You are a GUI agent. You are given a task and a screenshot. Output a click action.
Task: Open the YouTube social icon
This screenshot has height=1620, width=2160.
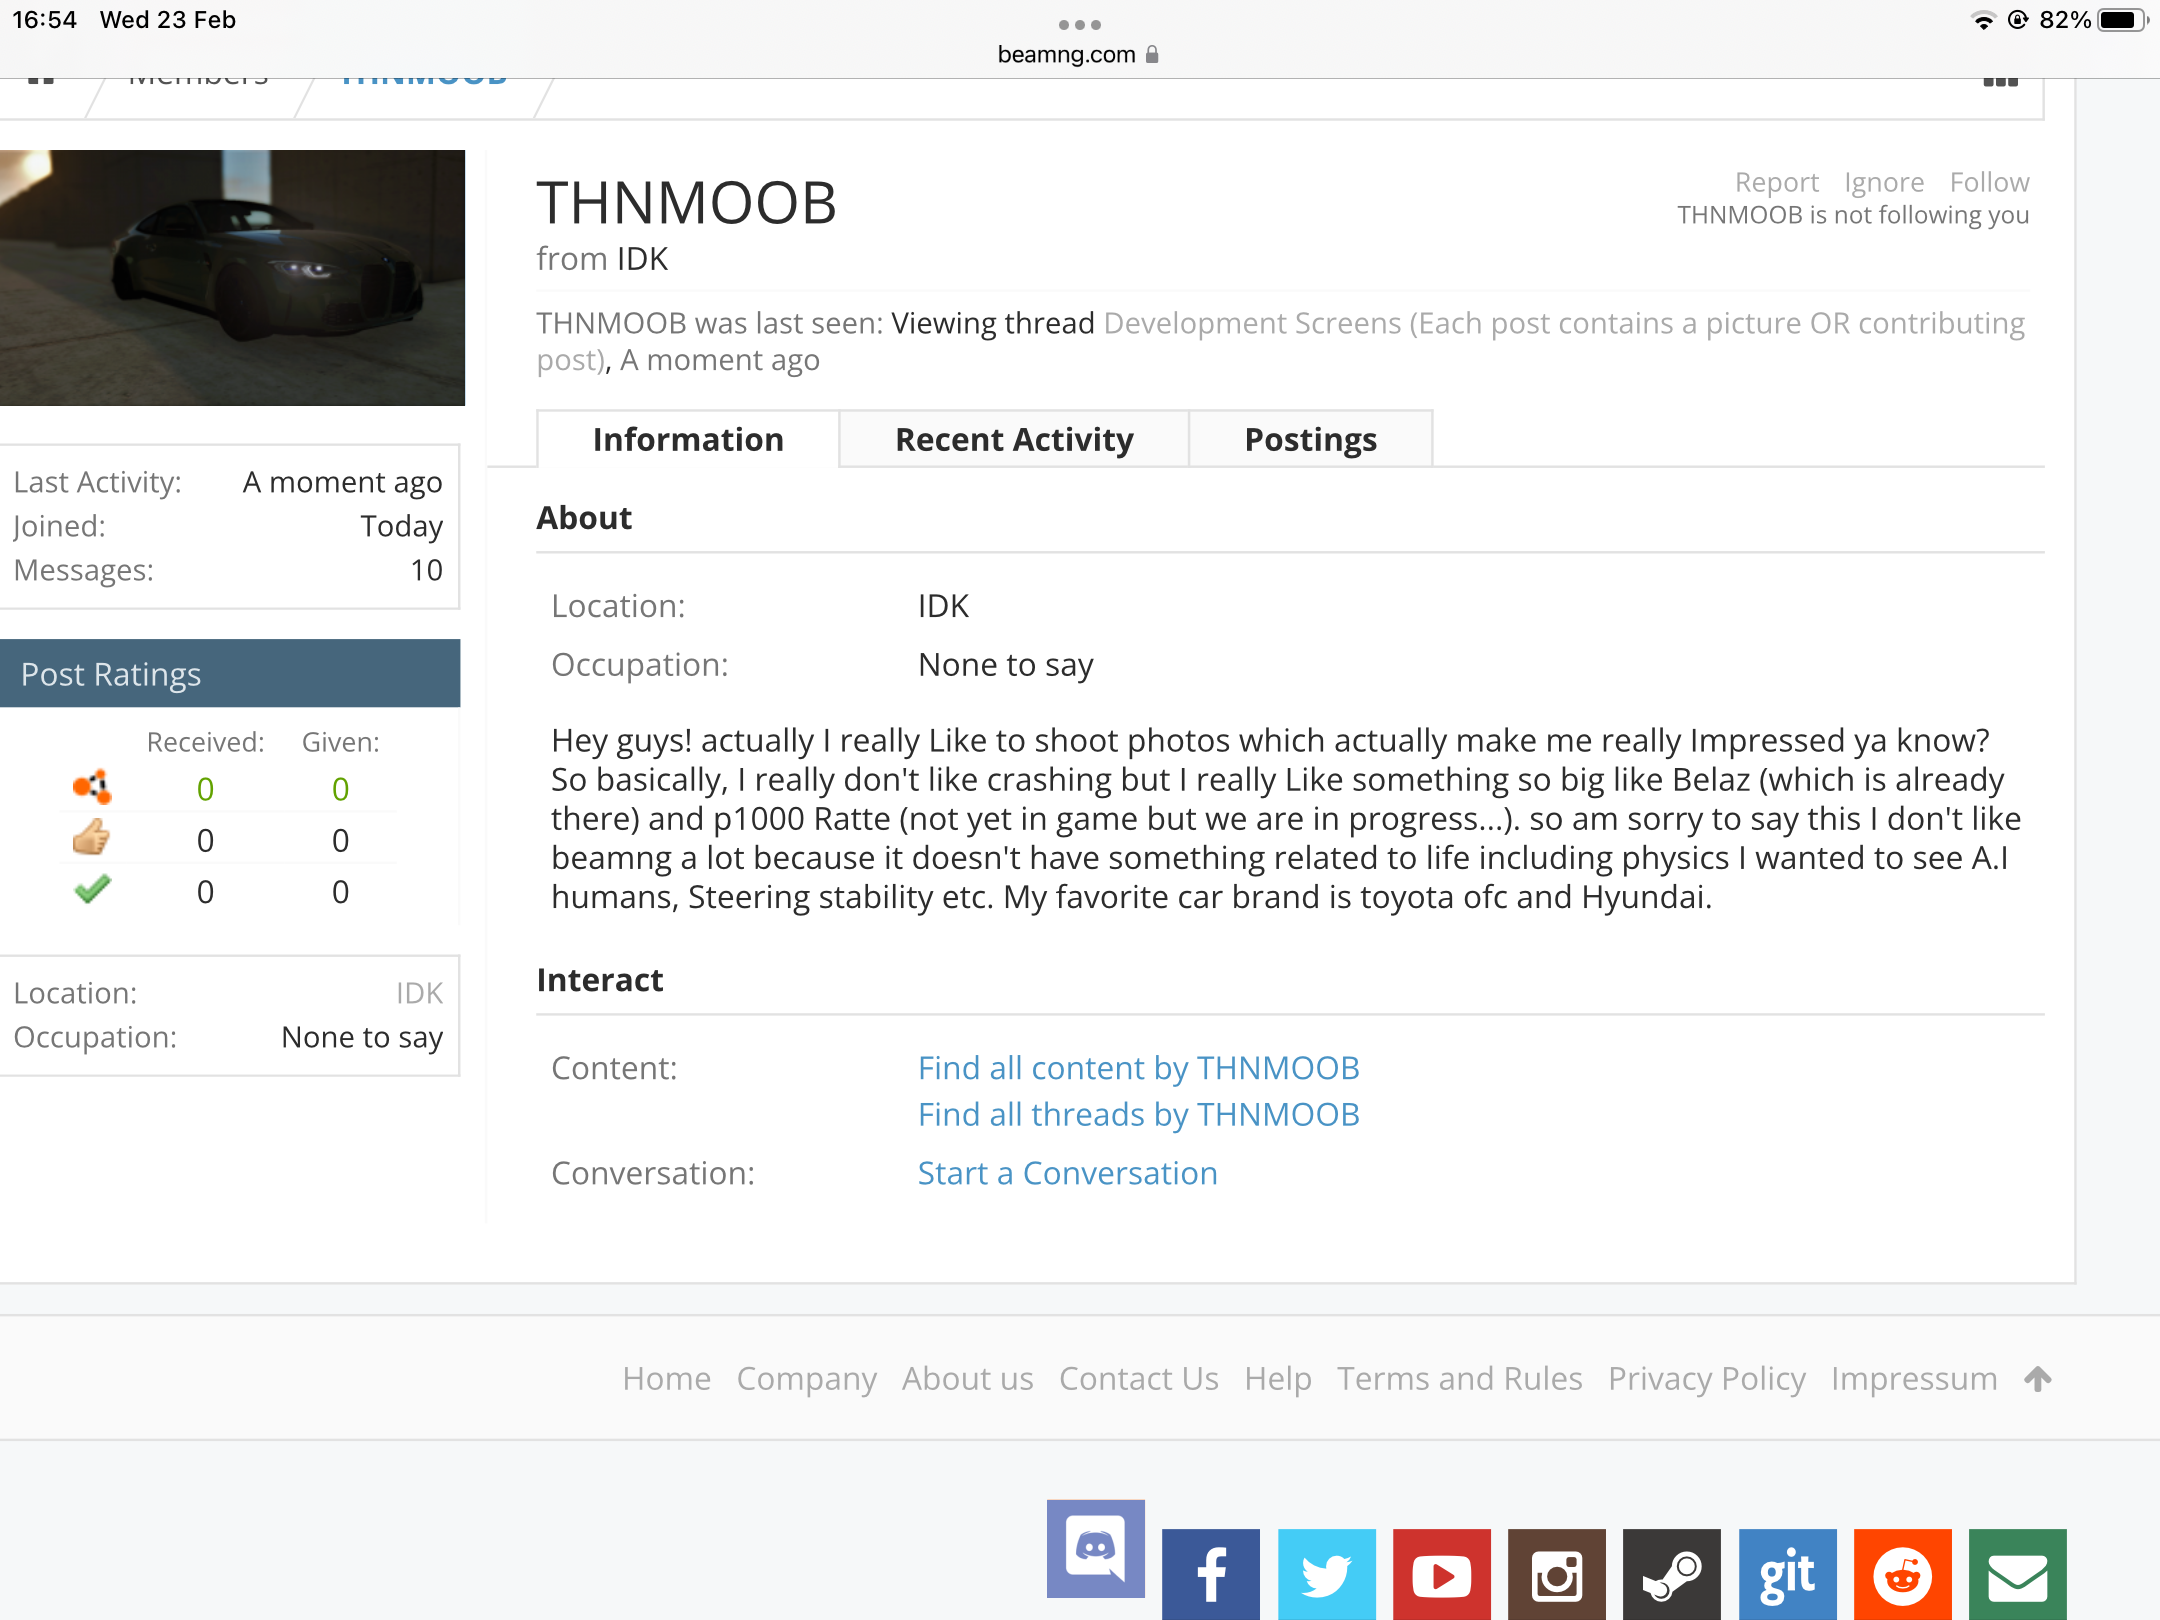click(1441, 1574)
